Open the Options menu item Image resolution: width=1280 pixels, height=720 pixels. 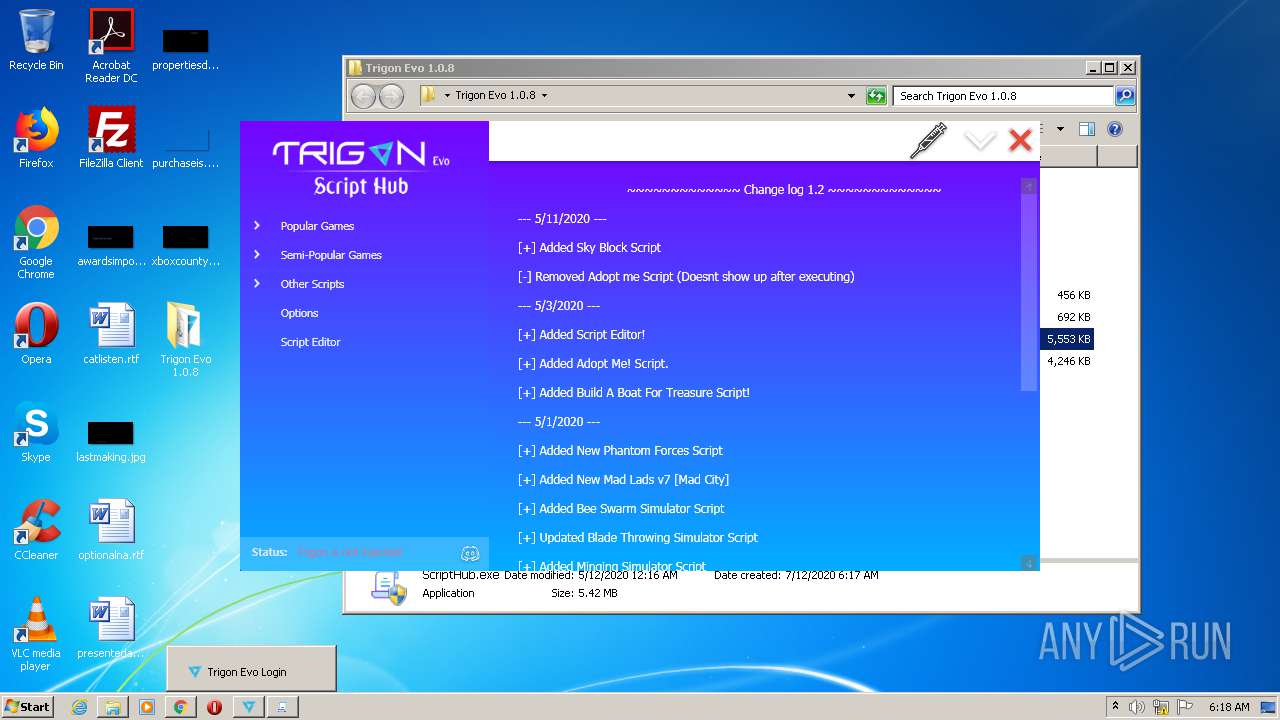pyautogui.click(x=299, y=313)
